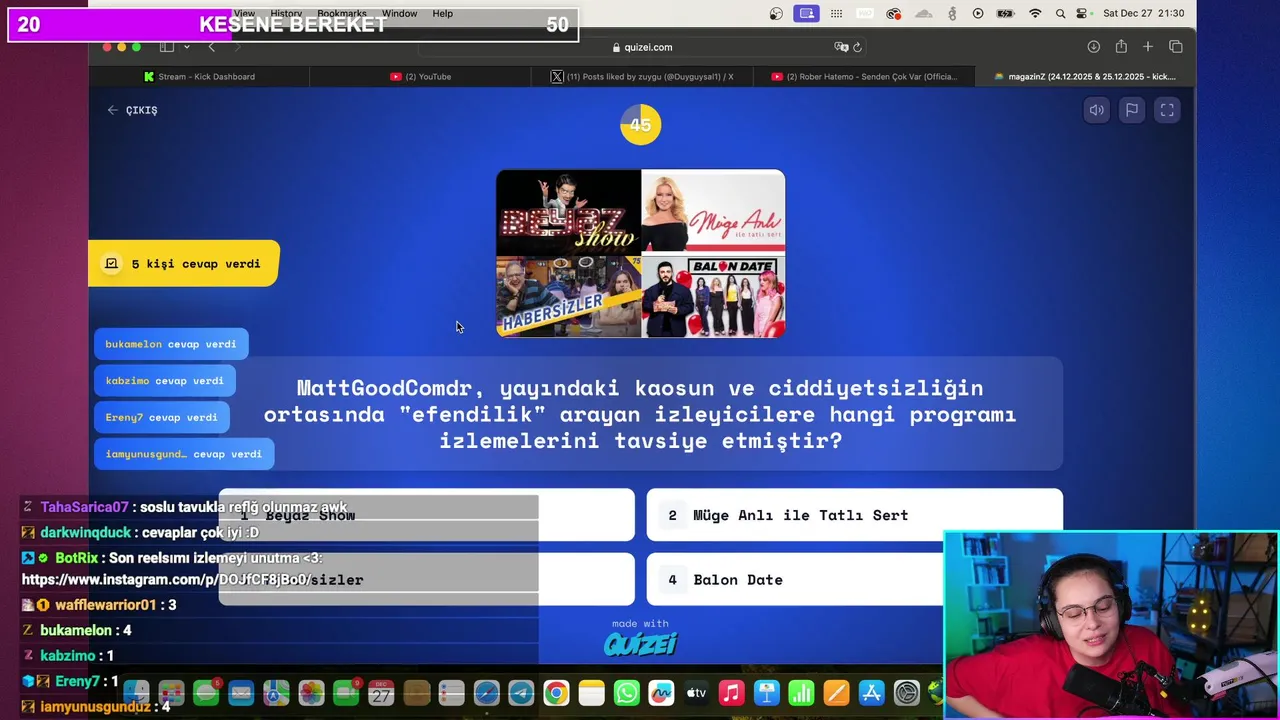Click the date and time Sat Dec 27

pos(1144,14)
